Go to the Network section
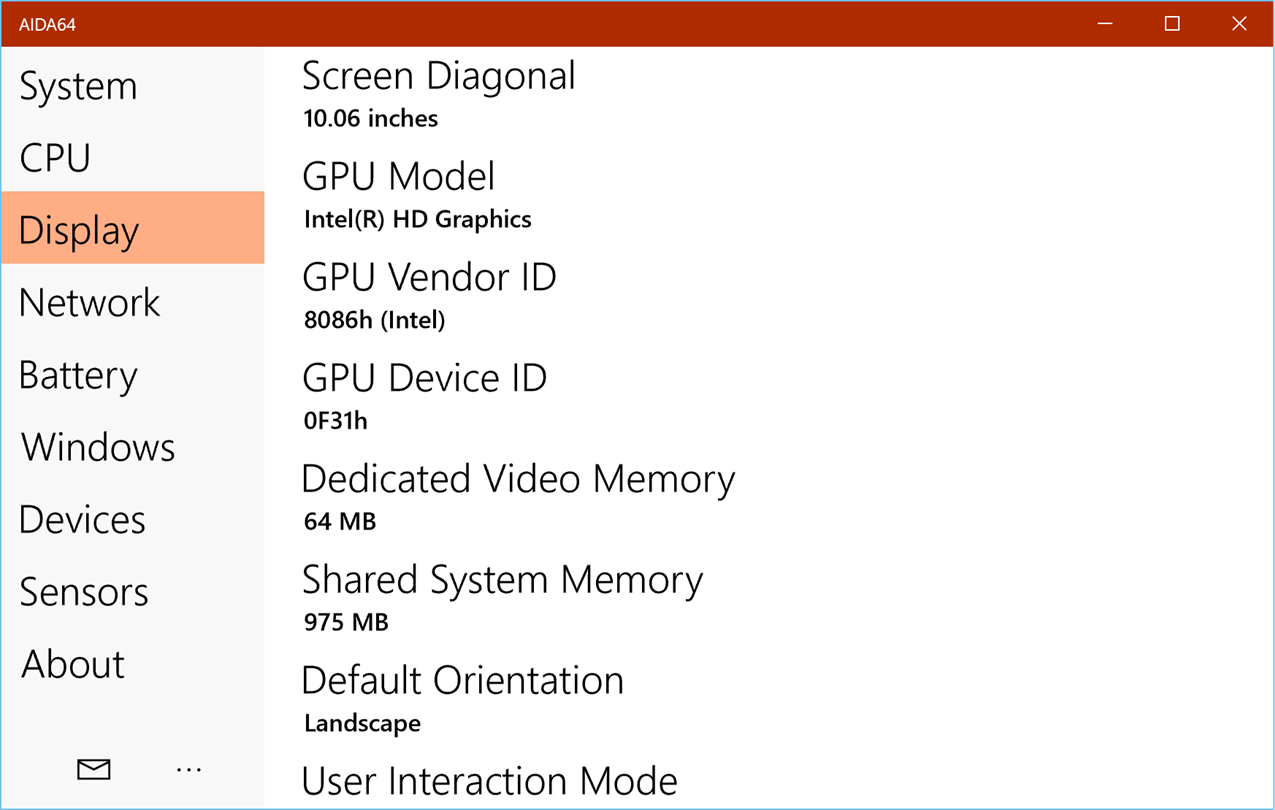Viewport: 1275px width, 810px height. coord(90,302)
